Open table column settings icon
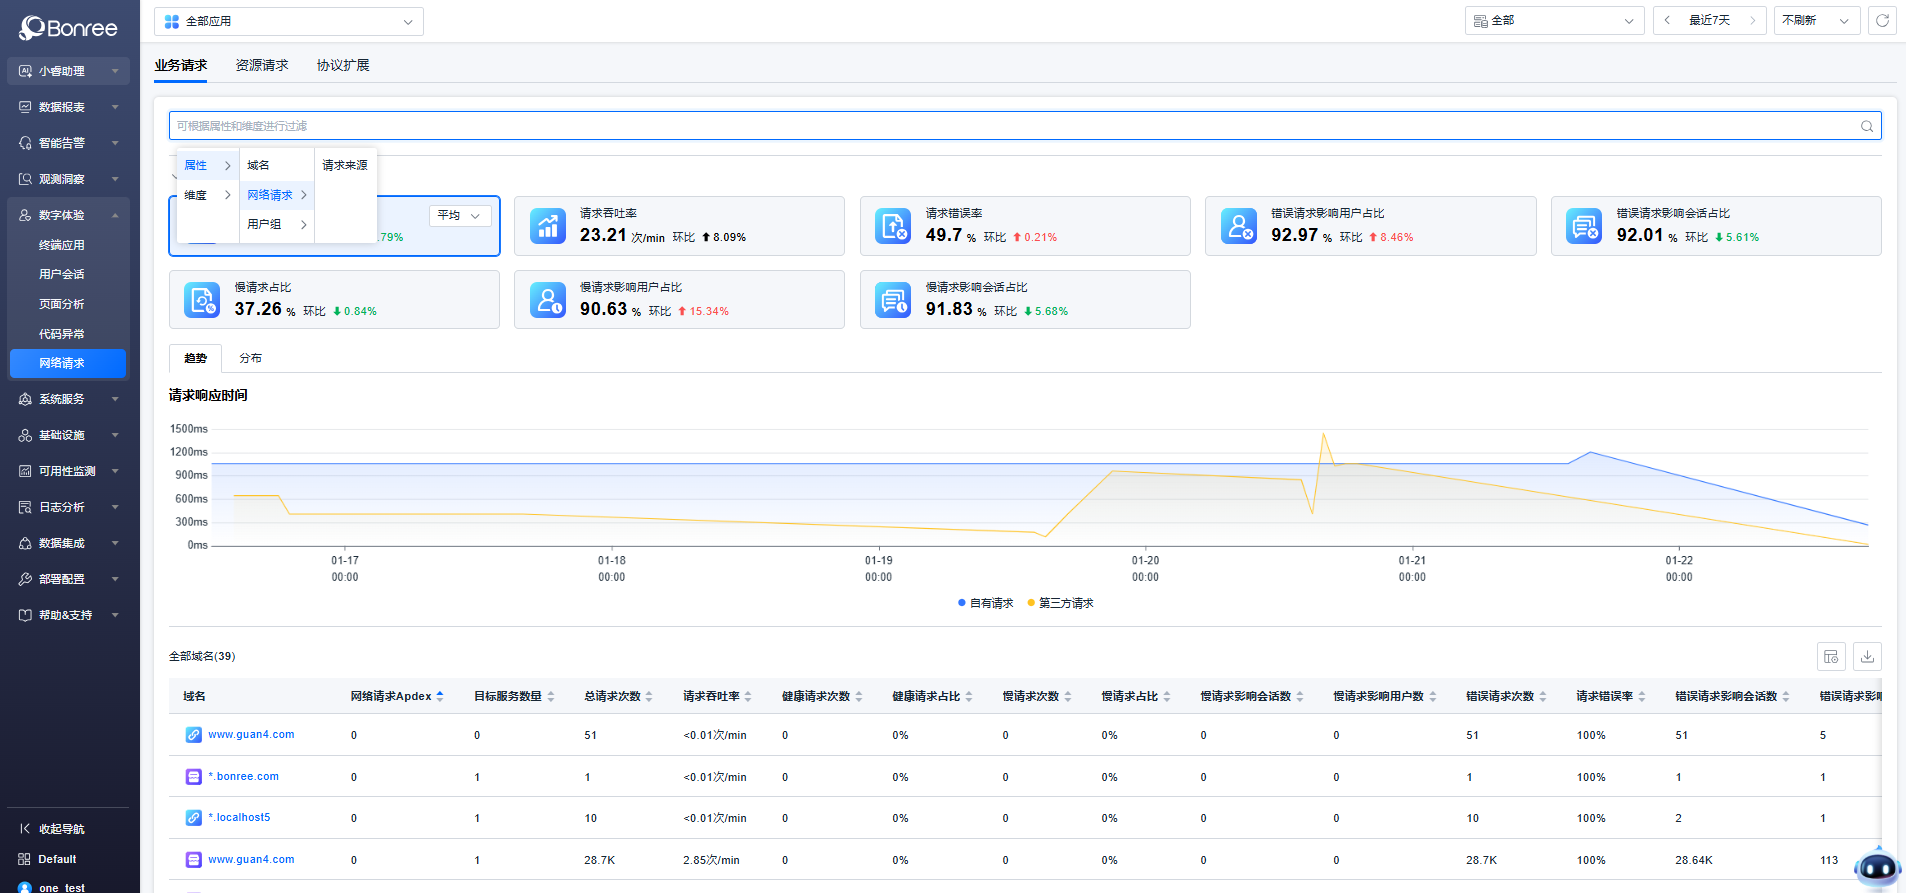The height and width of the screenshot is (893, 1906). tap(1831, 657)
